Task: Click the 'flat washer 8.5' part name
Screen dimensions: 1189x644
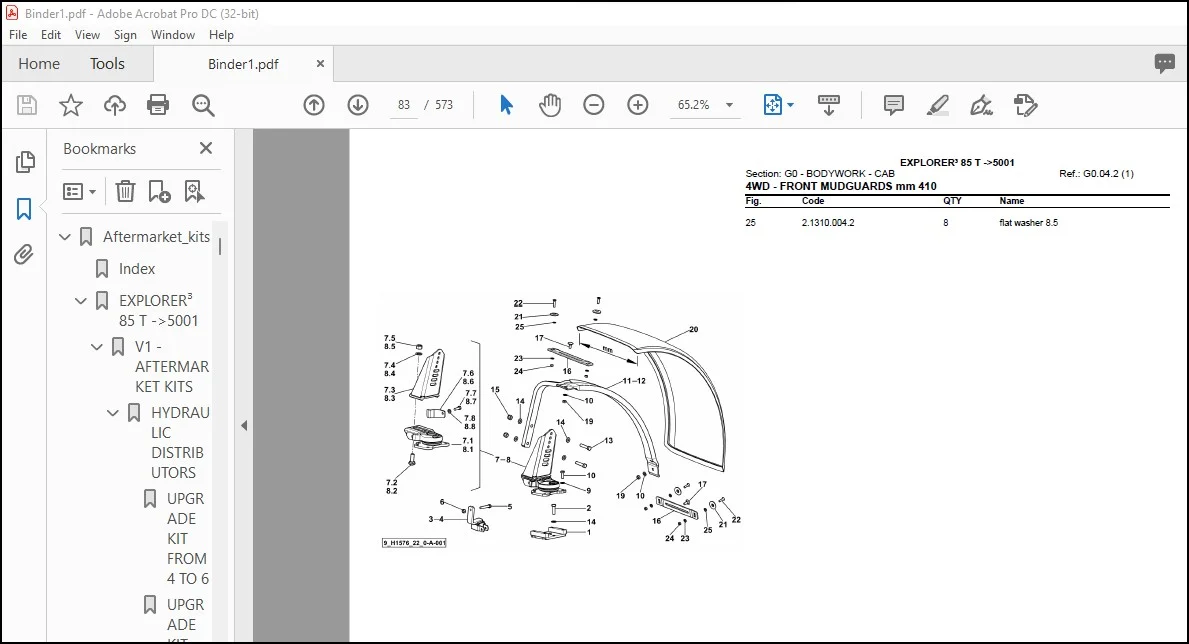Action: 1028,223
